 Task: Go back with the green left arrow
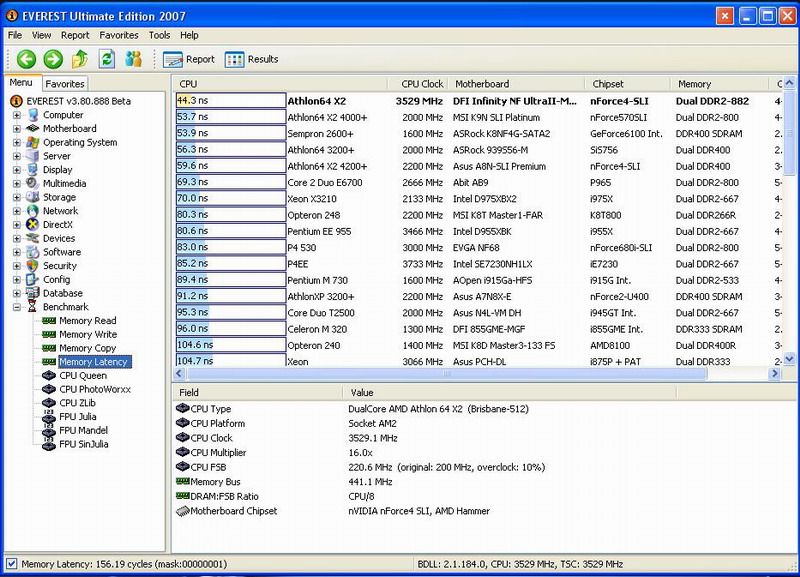[x=27, y=59]
